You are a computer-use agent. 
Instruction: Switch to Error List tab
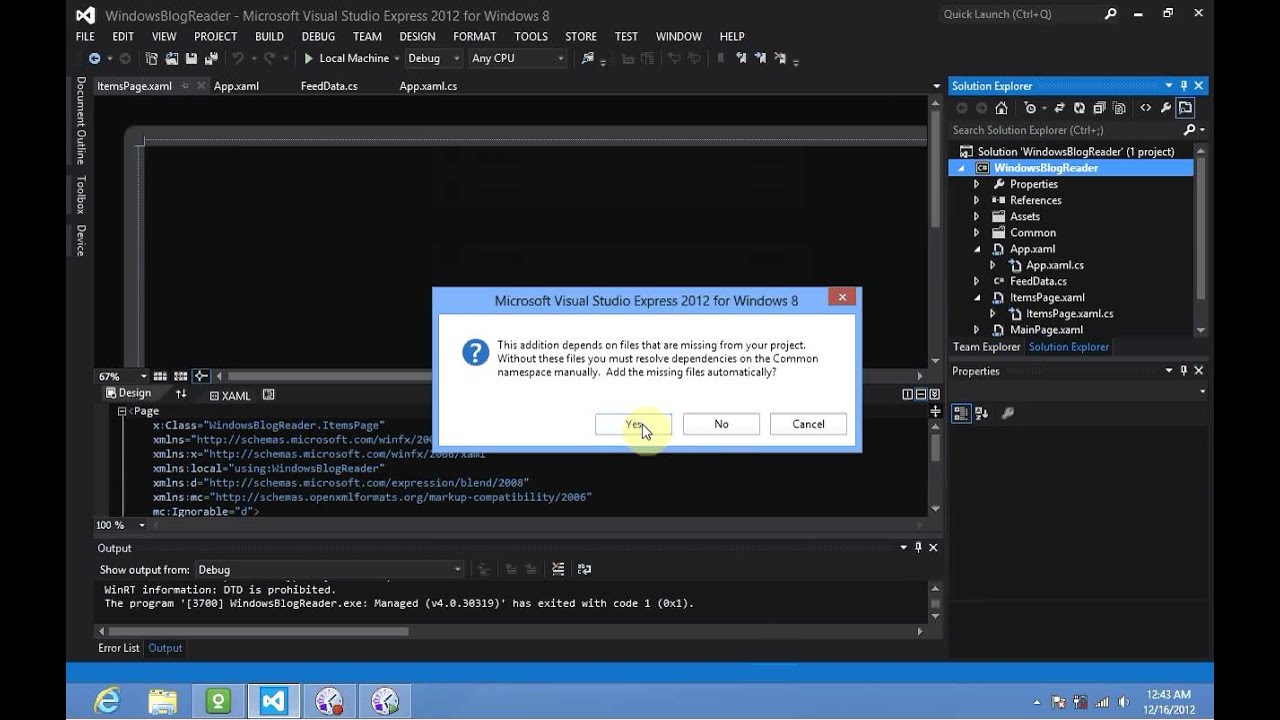coord(119,648)
